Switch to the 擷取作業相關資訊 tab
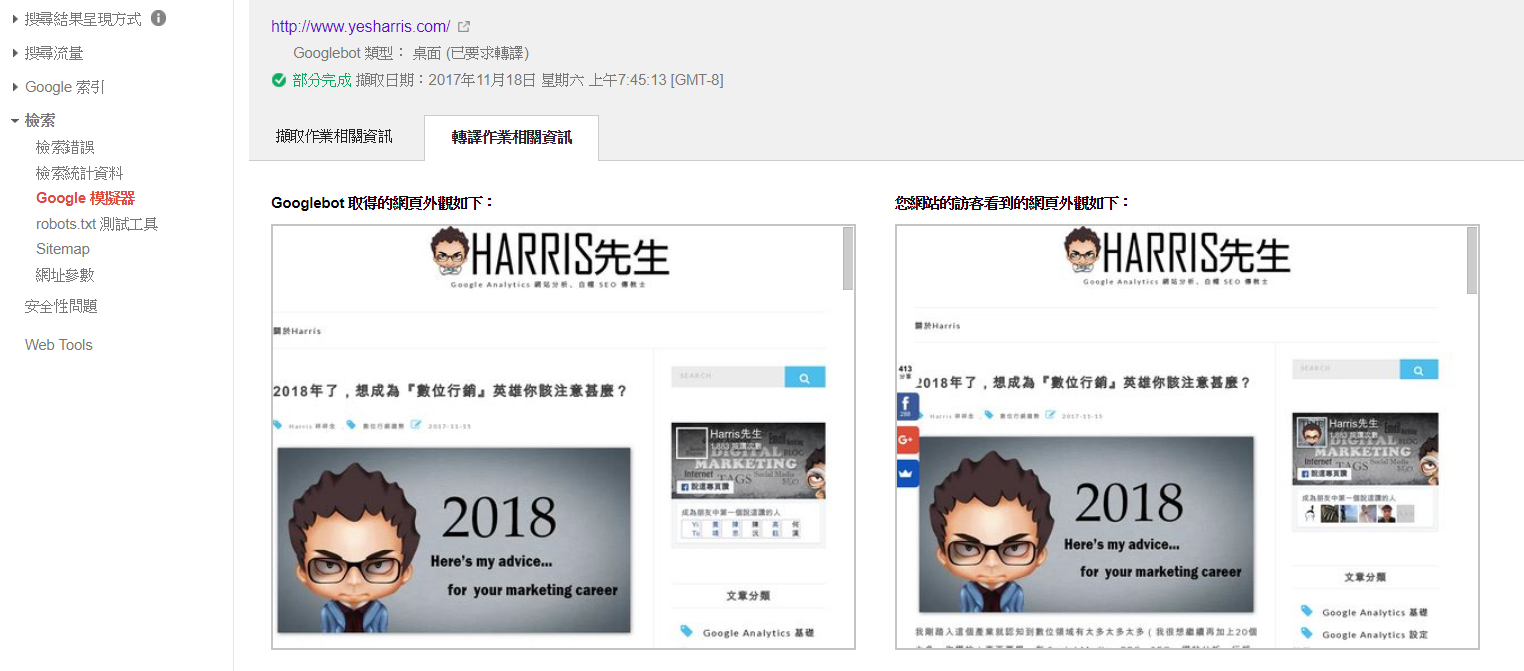1524x671 pixels. click(x=335, y=137)
